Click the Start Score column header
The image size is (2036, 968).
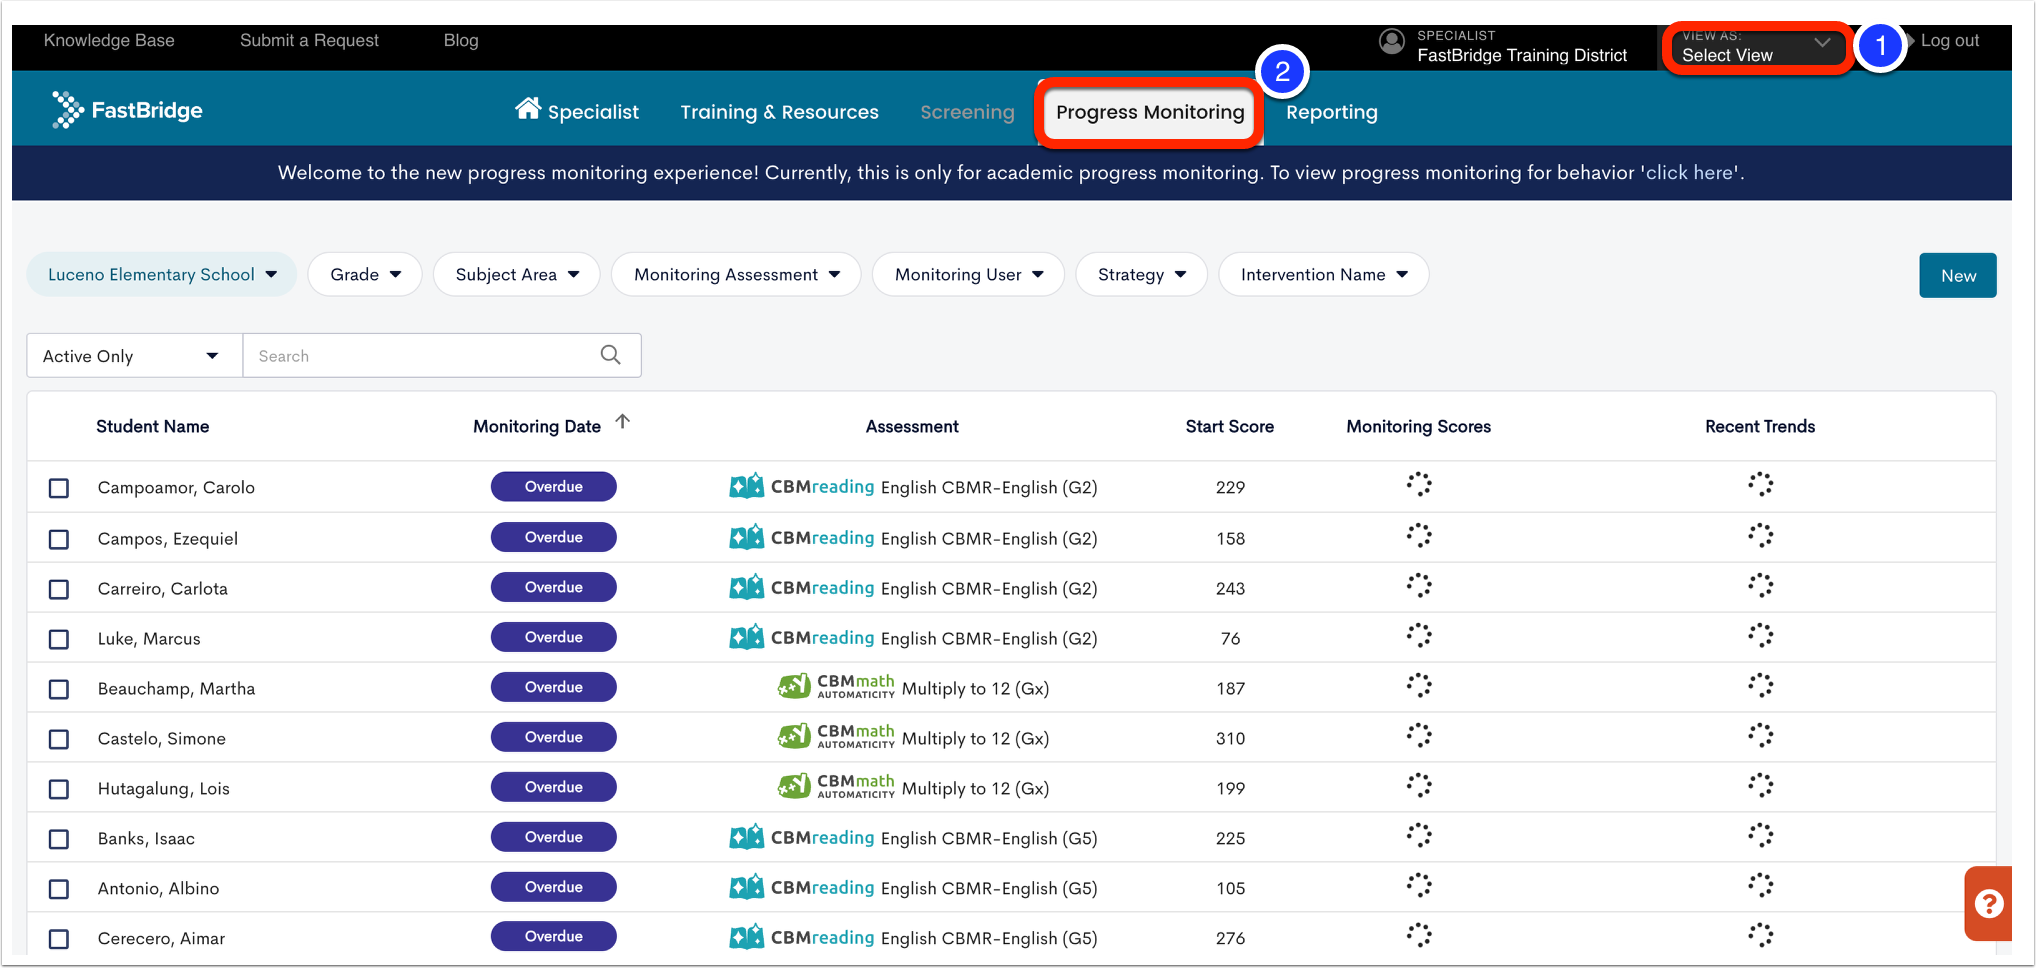[1229, 426]
